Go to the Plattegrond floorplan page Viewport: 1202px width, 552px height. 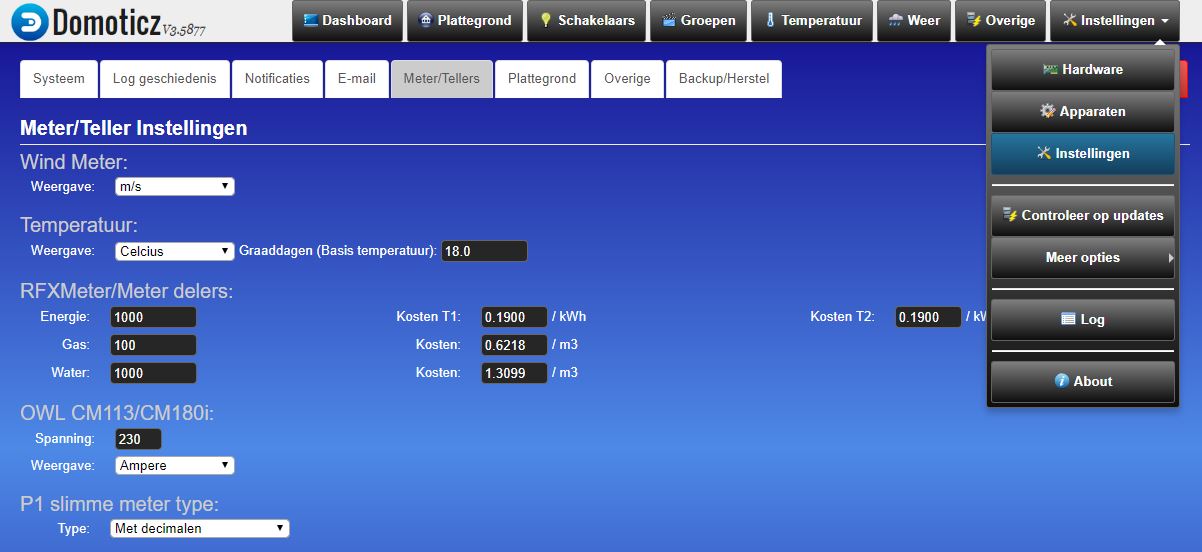[x=465, y=21]
